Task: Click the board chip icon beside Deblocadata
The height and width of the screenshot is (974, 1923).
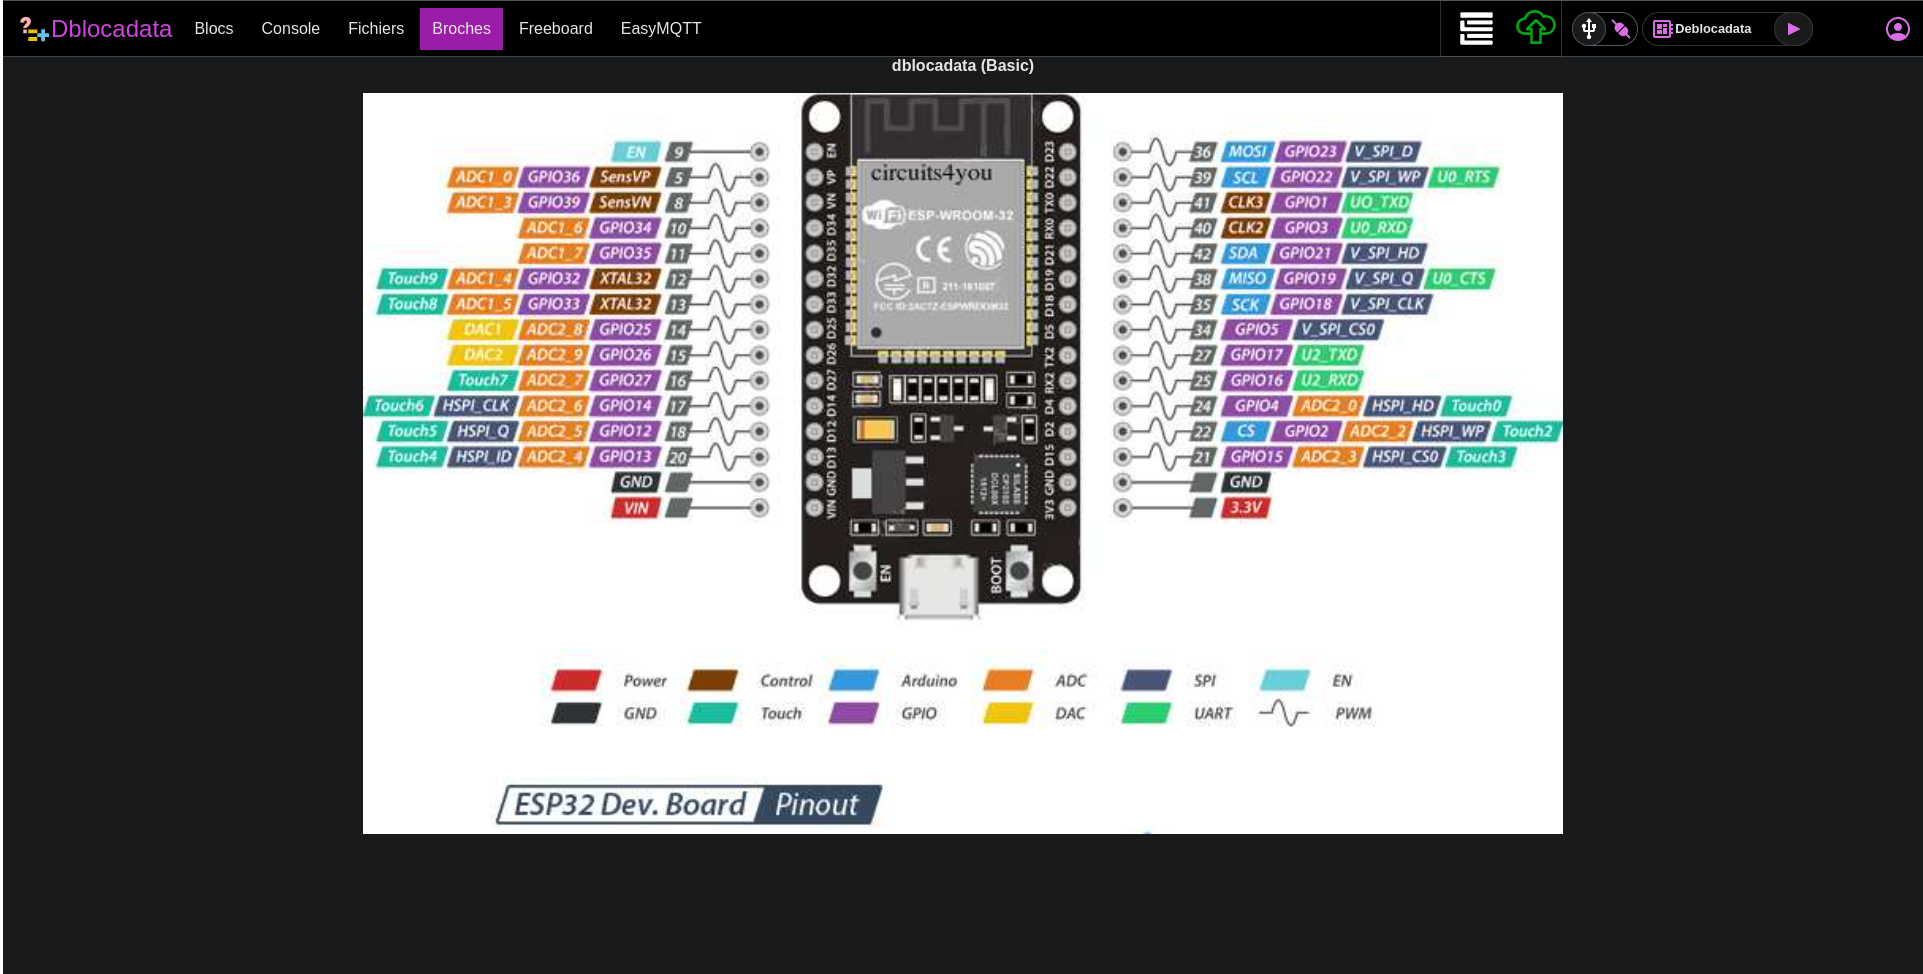Action: point(1662,29)
